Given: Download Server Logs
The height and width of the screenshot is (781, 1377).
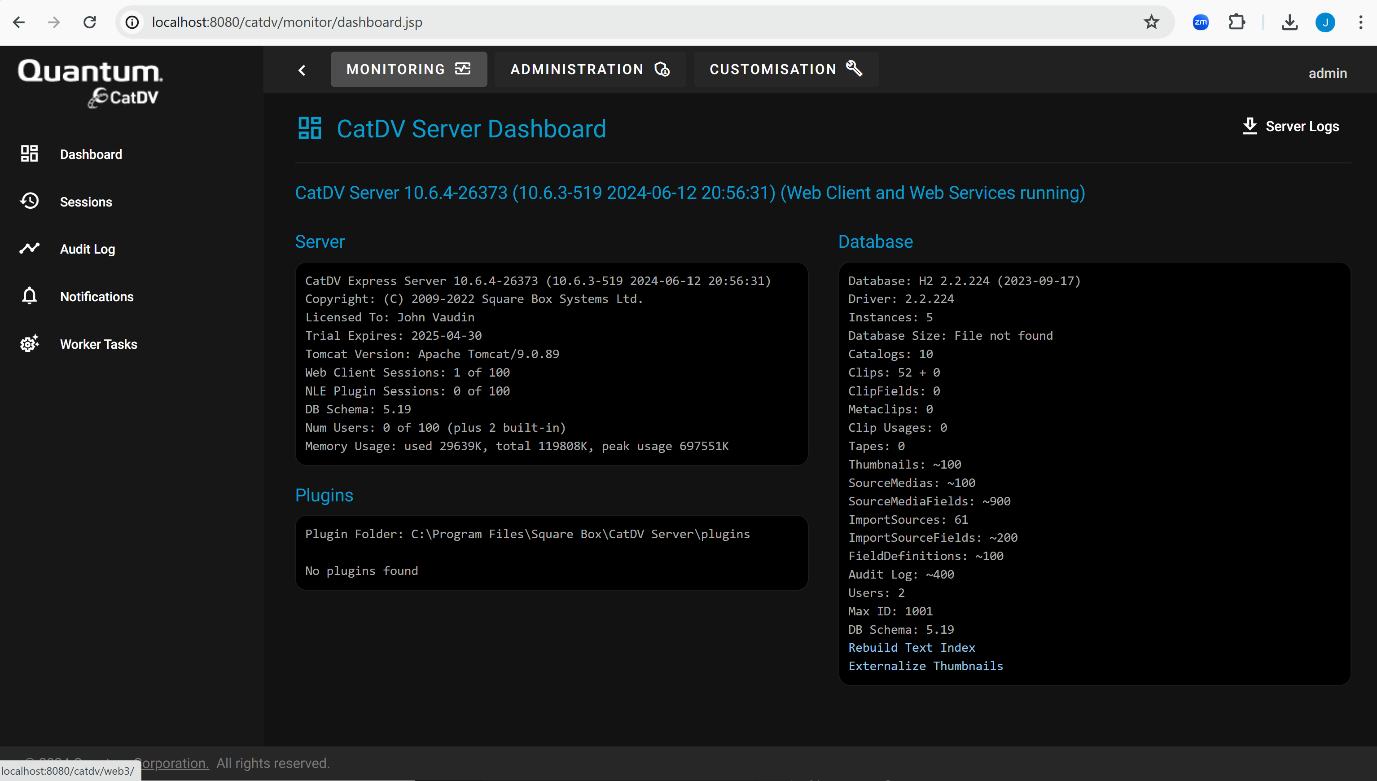Looking at the screenshot, I should click(x=1290, y=126).
